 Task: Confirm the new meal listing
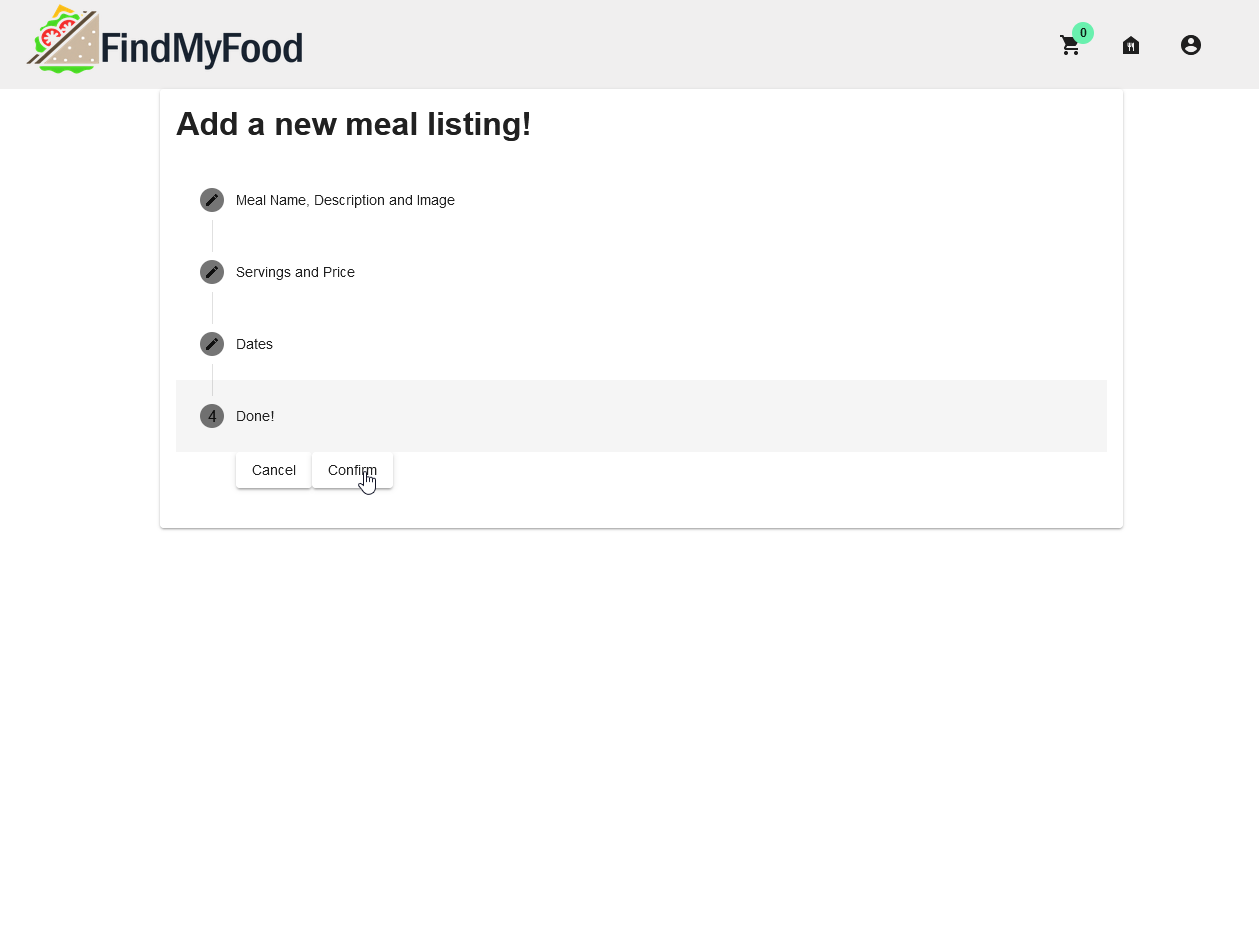tap(352, 470)
